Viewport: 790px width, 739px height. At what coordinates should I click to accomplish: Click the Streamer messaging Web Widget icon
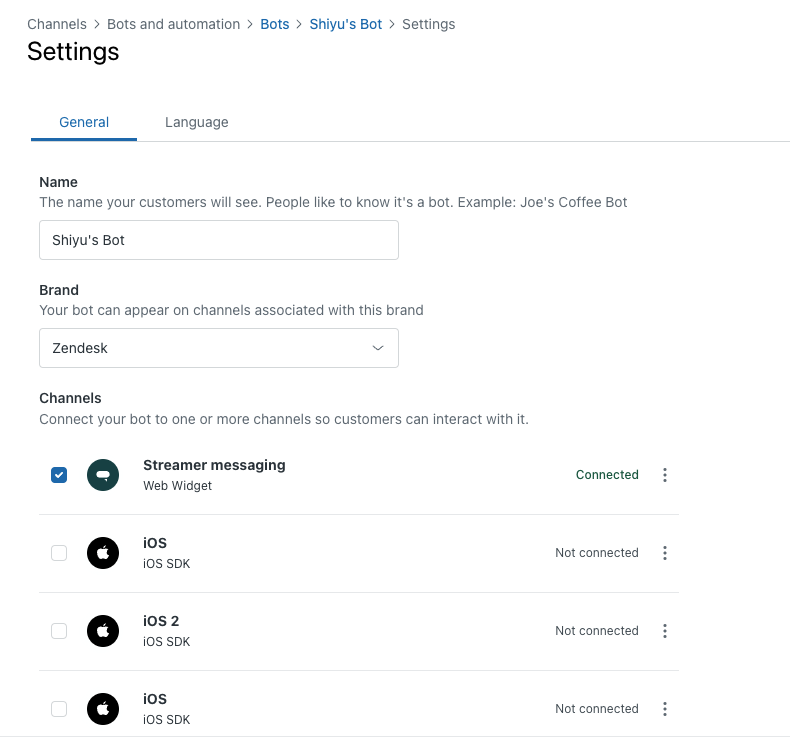[x=103, y=475]
